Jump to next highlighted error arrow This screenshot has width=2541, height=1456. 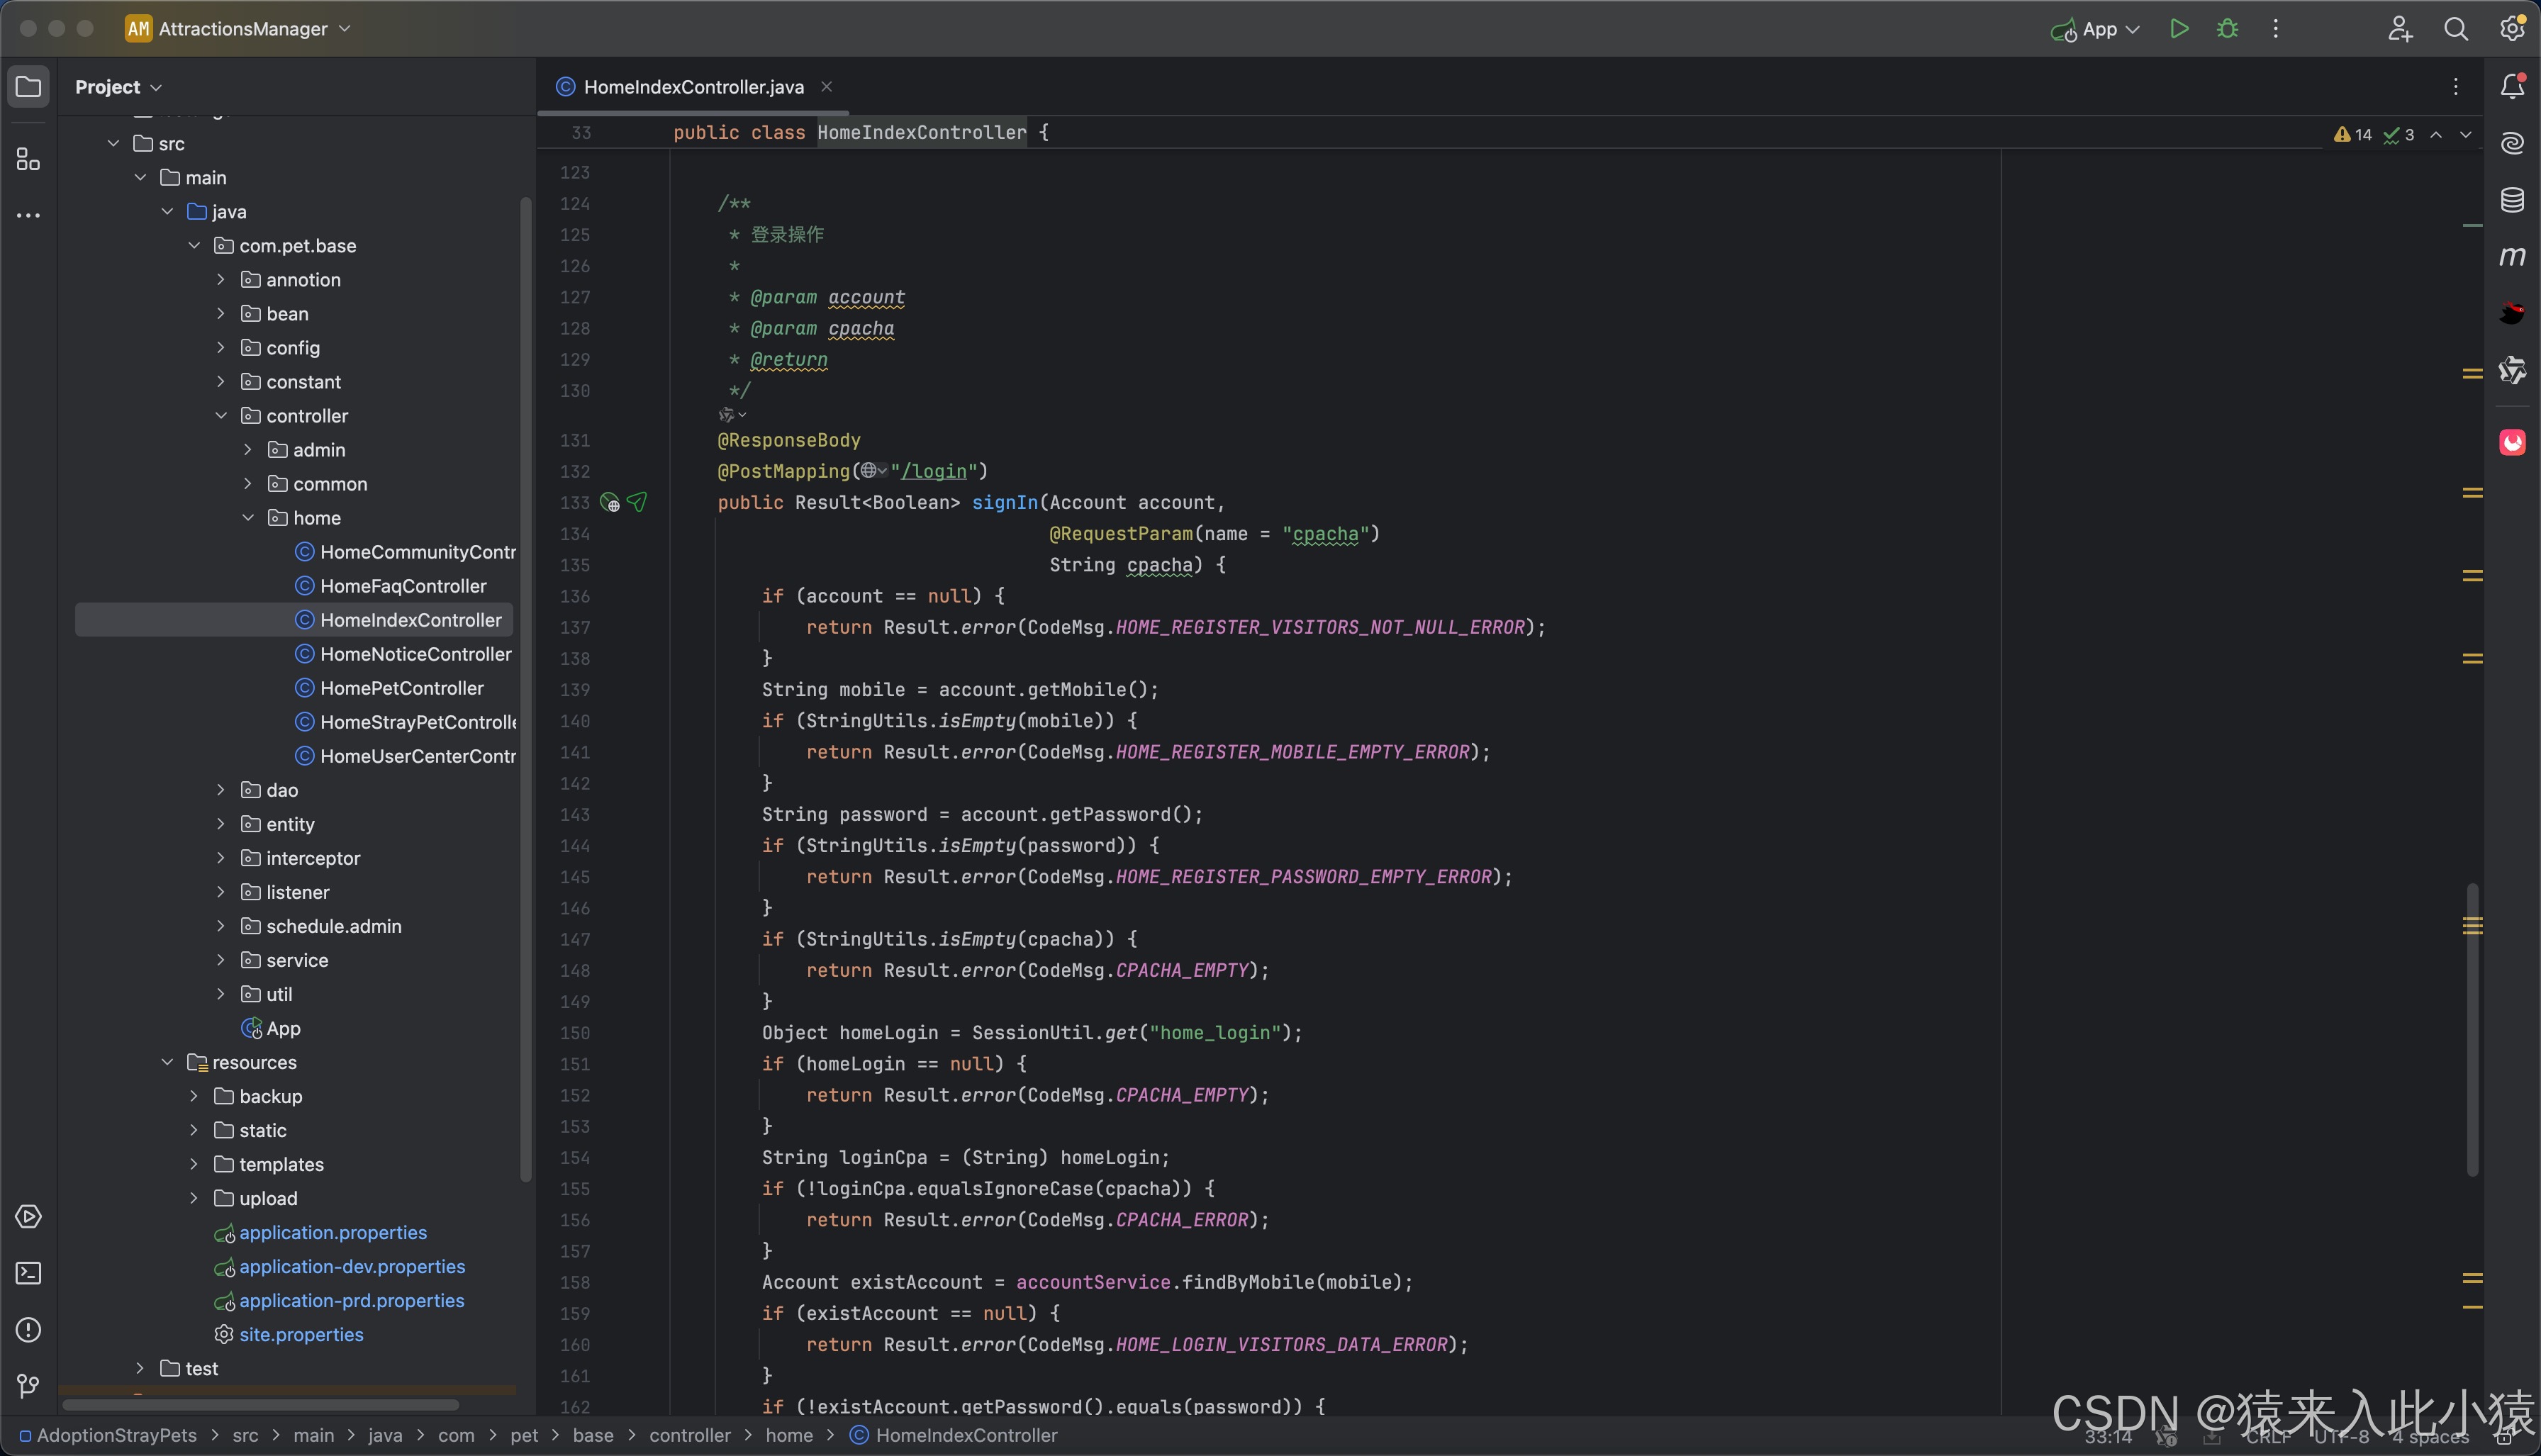tap(2466, 135)
